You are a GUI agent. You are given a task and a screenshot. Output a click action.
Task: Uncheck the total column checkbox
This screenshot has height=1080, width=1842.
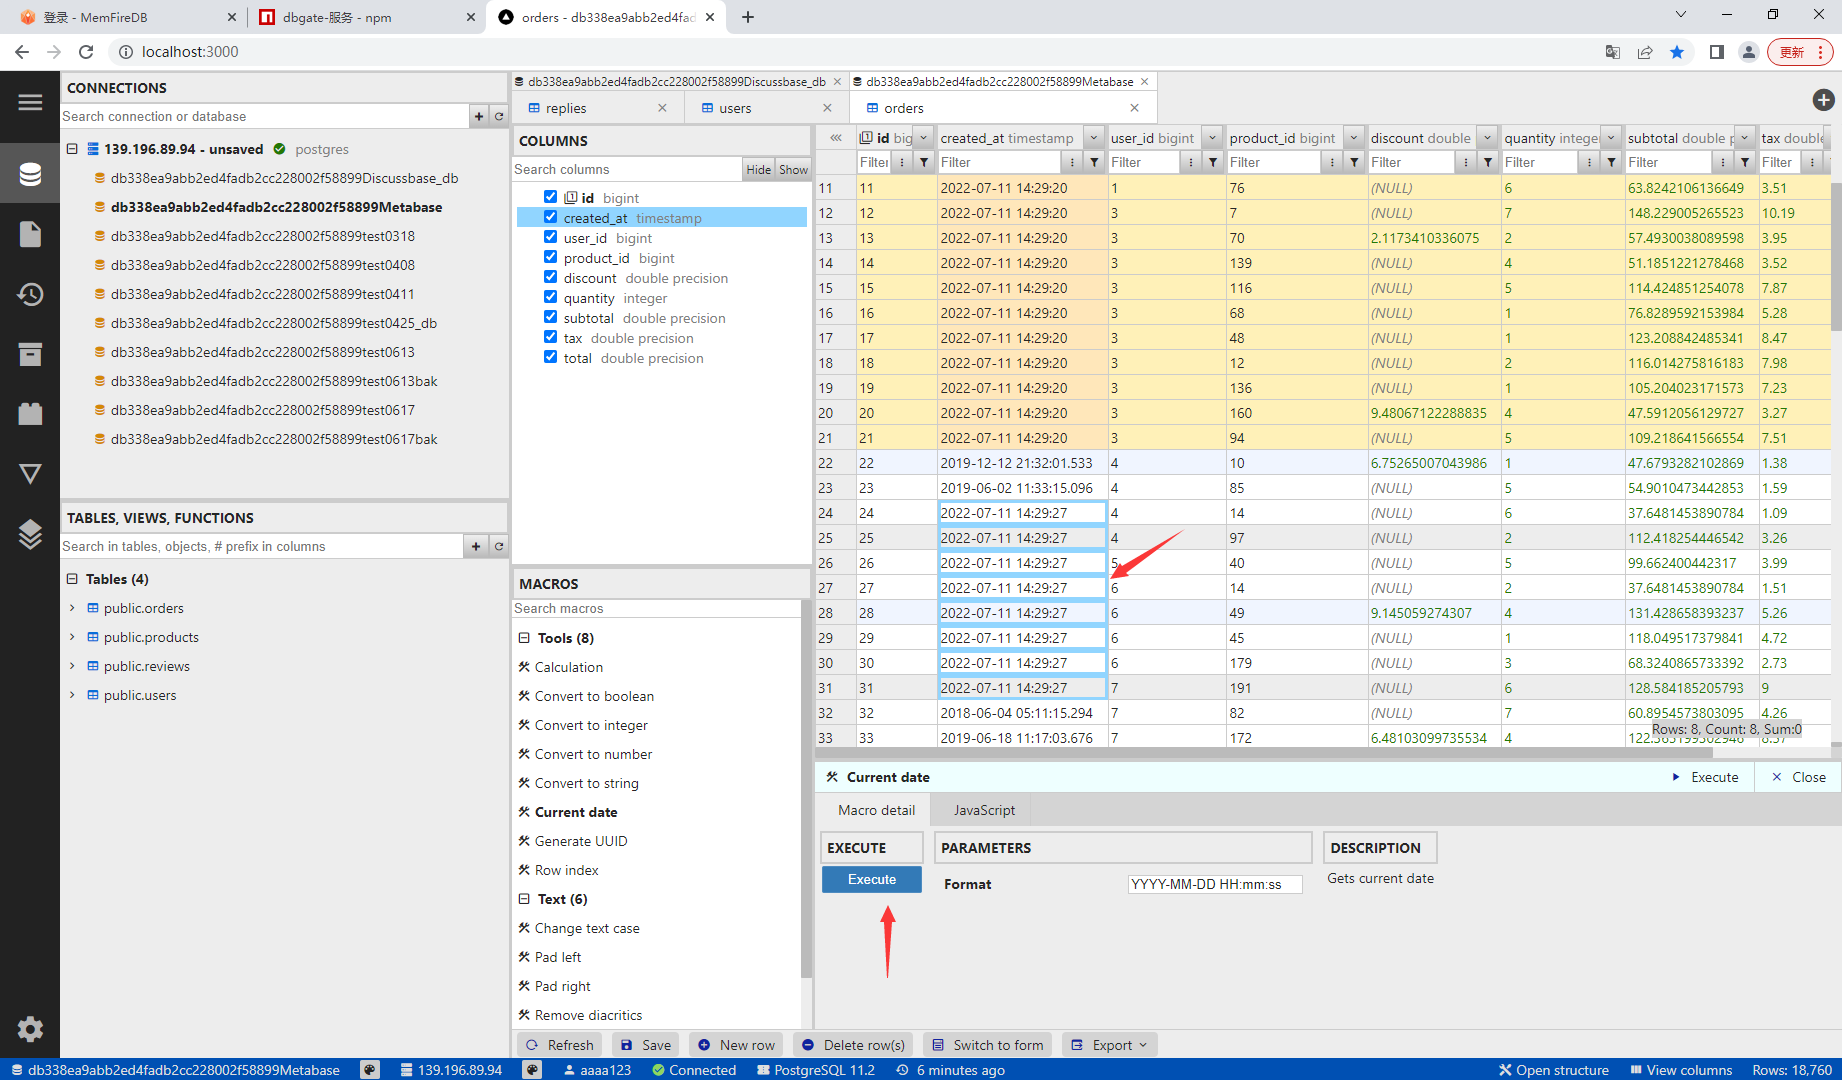pos(550,357)
